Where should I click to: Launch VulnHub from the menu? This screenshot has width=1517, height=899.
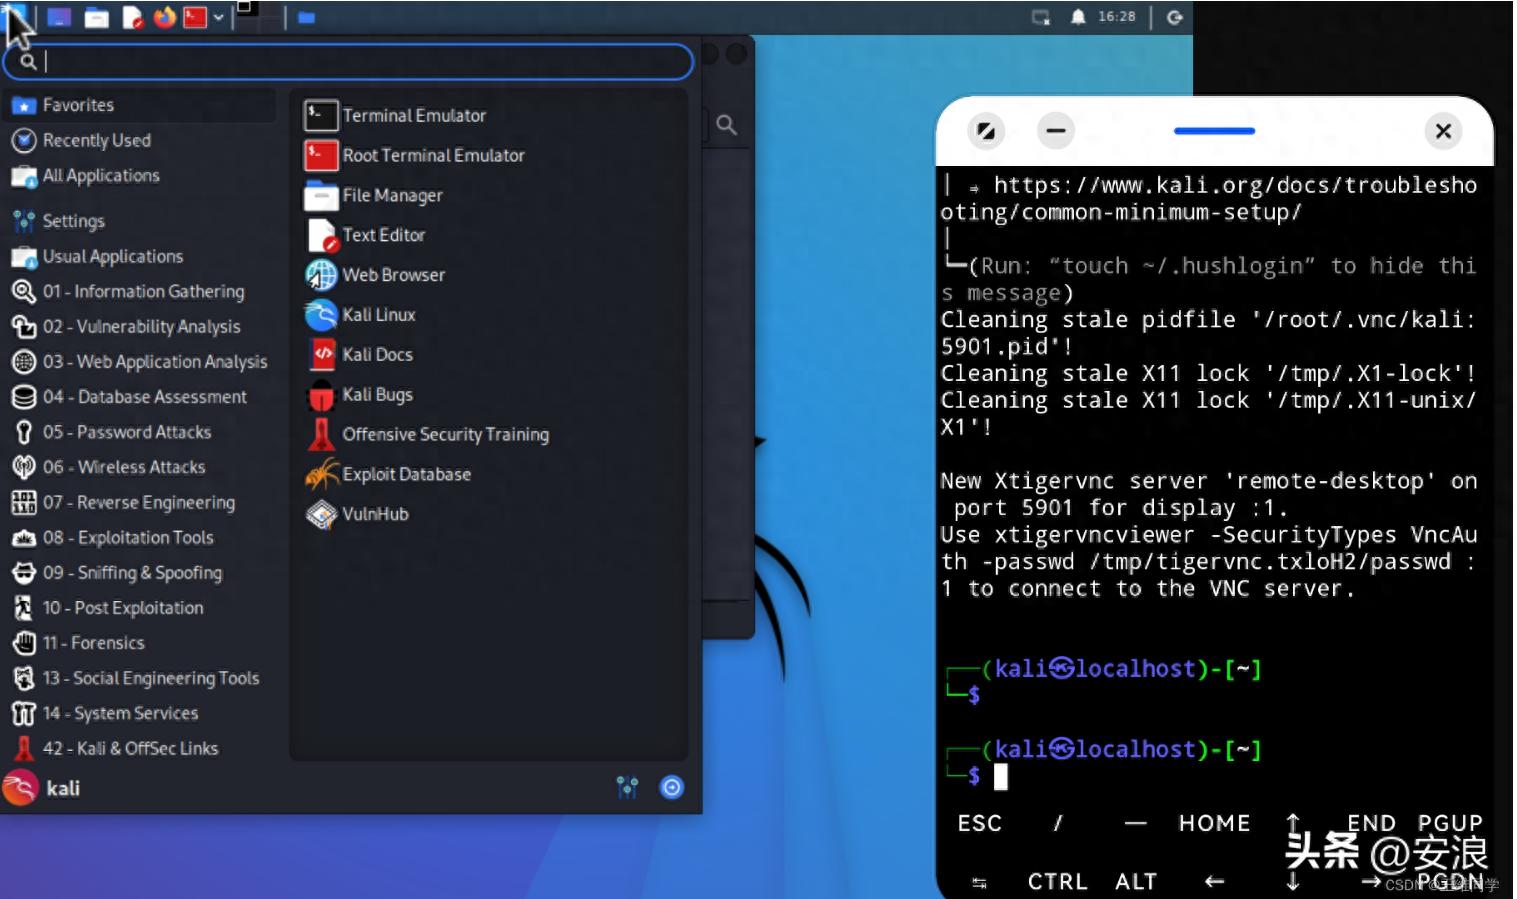374,514
